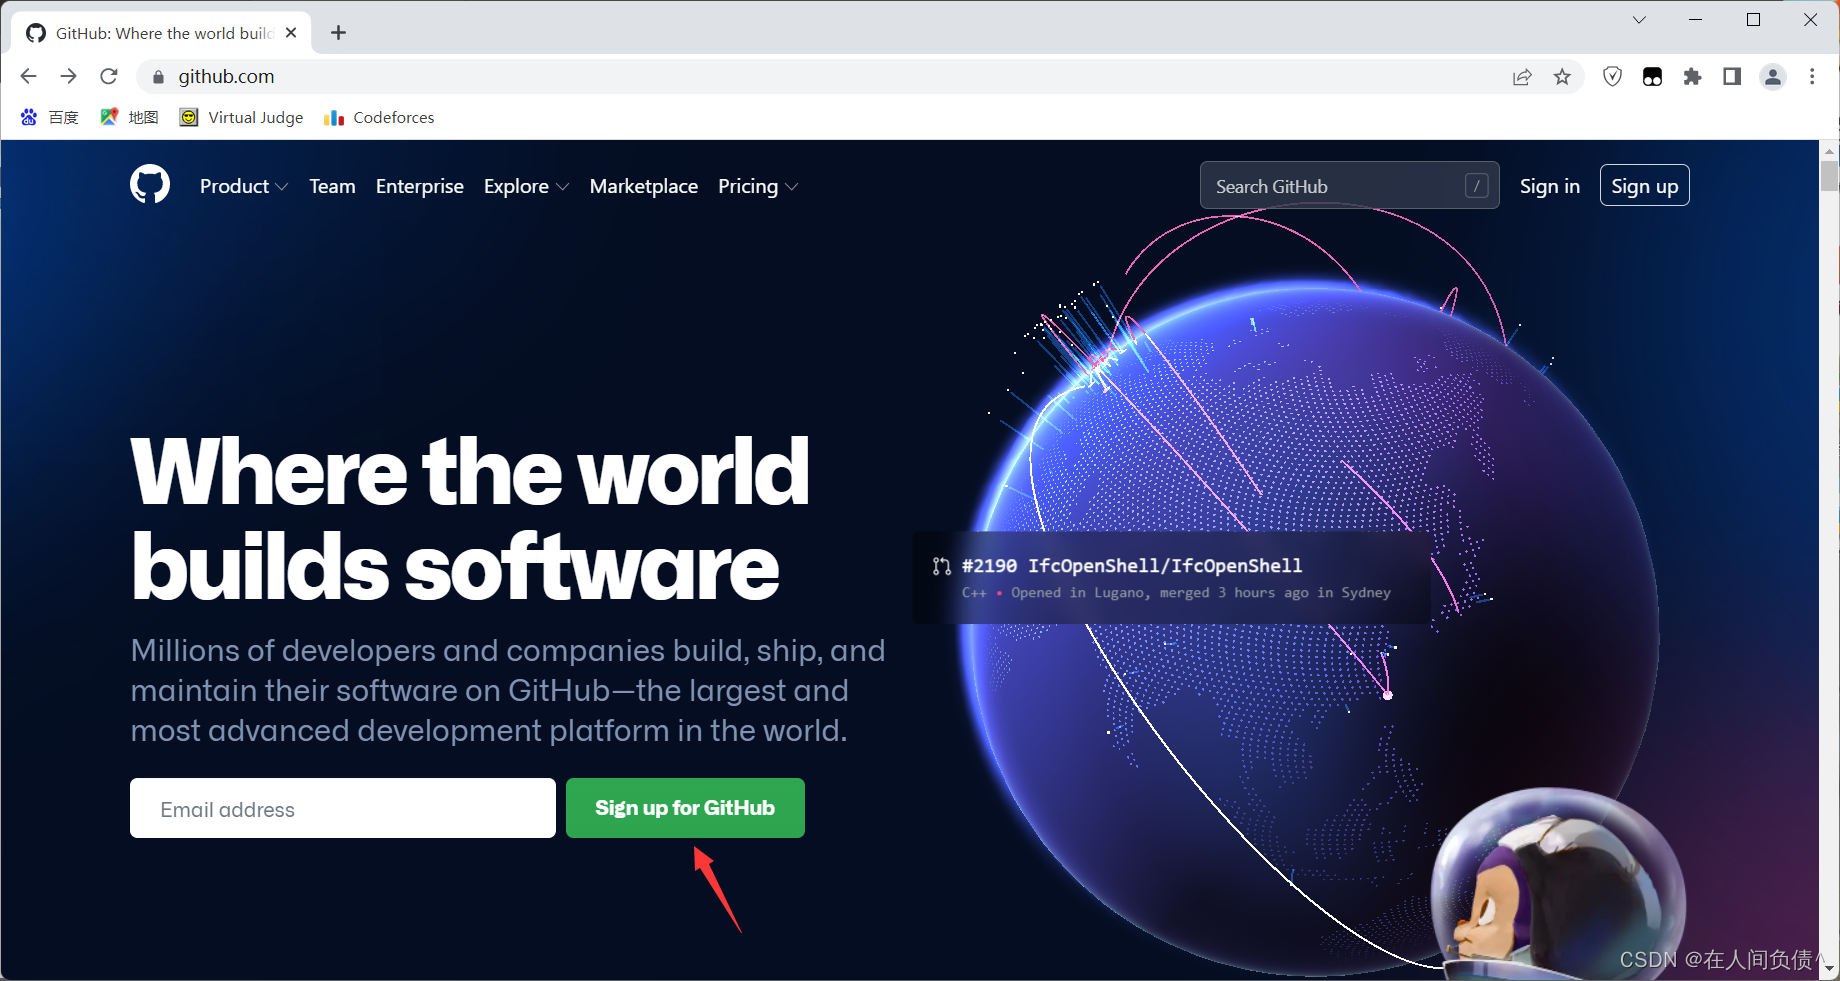Click the Mona astronaut mascot image
The width and height of the screenshot is (1840, 981).
point(1557,886)
